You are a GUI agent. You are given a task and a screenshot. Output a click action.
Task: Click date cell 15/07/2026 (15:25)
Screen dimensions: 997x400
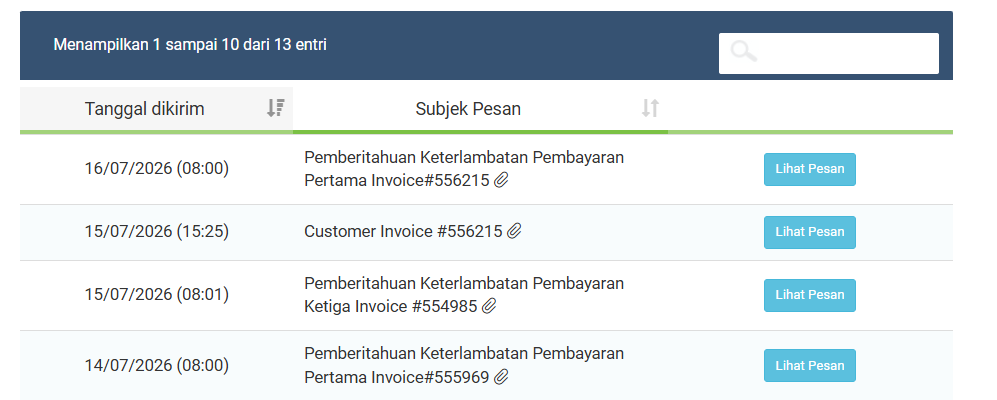(x=156, y=231)
